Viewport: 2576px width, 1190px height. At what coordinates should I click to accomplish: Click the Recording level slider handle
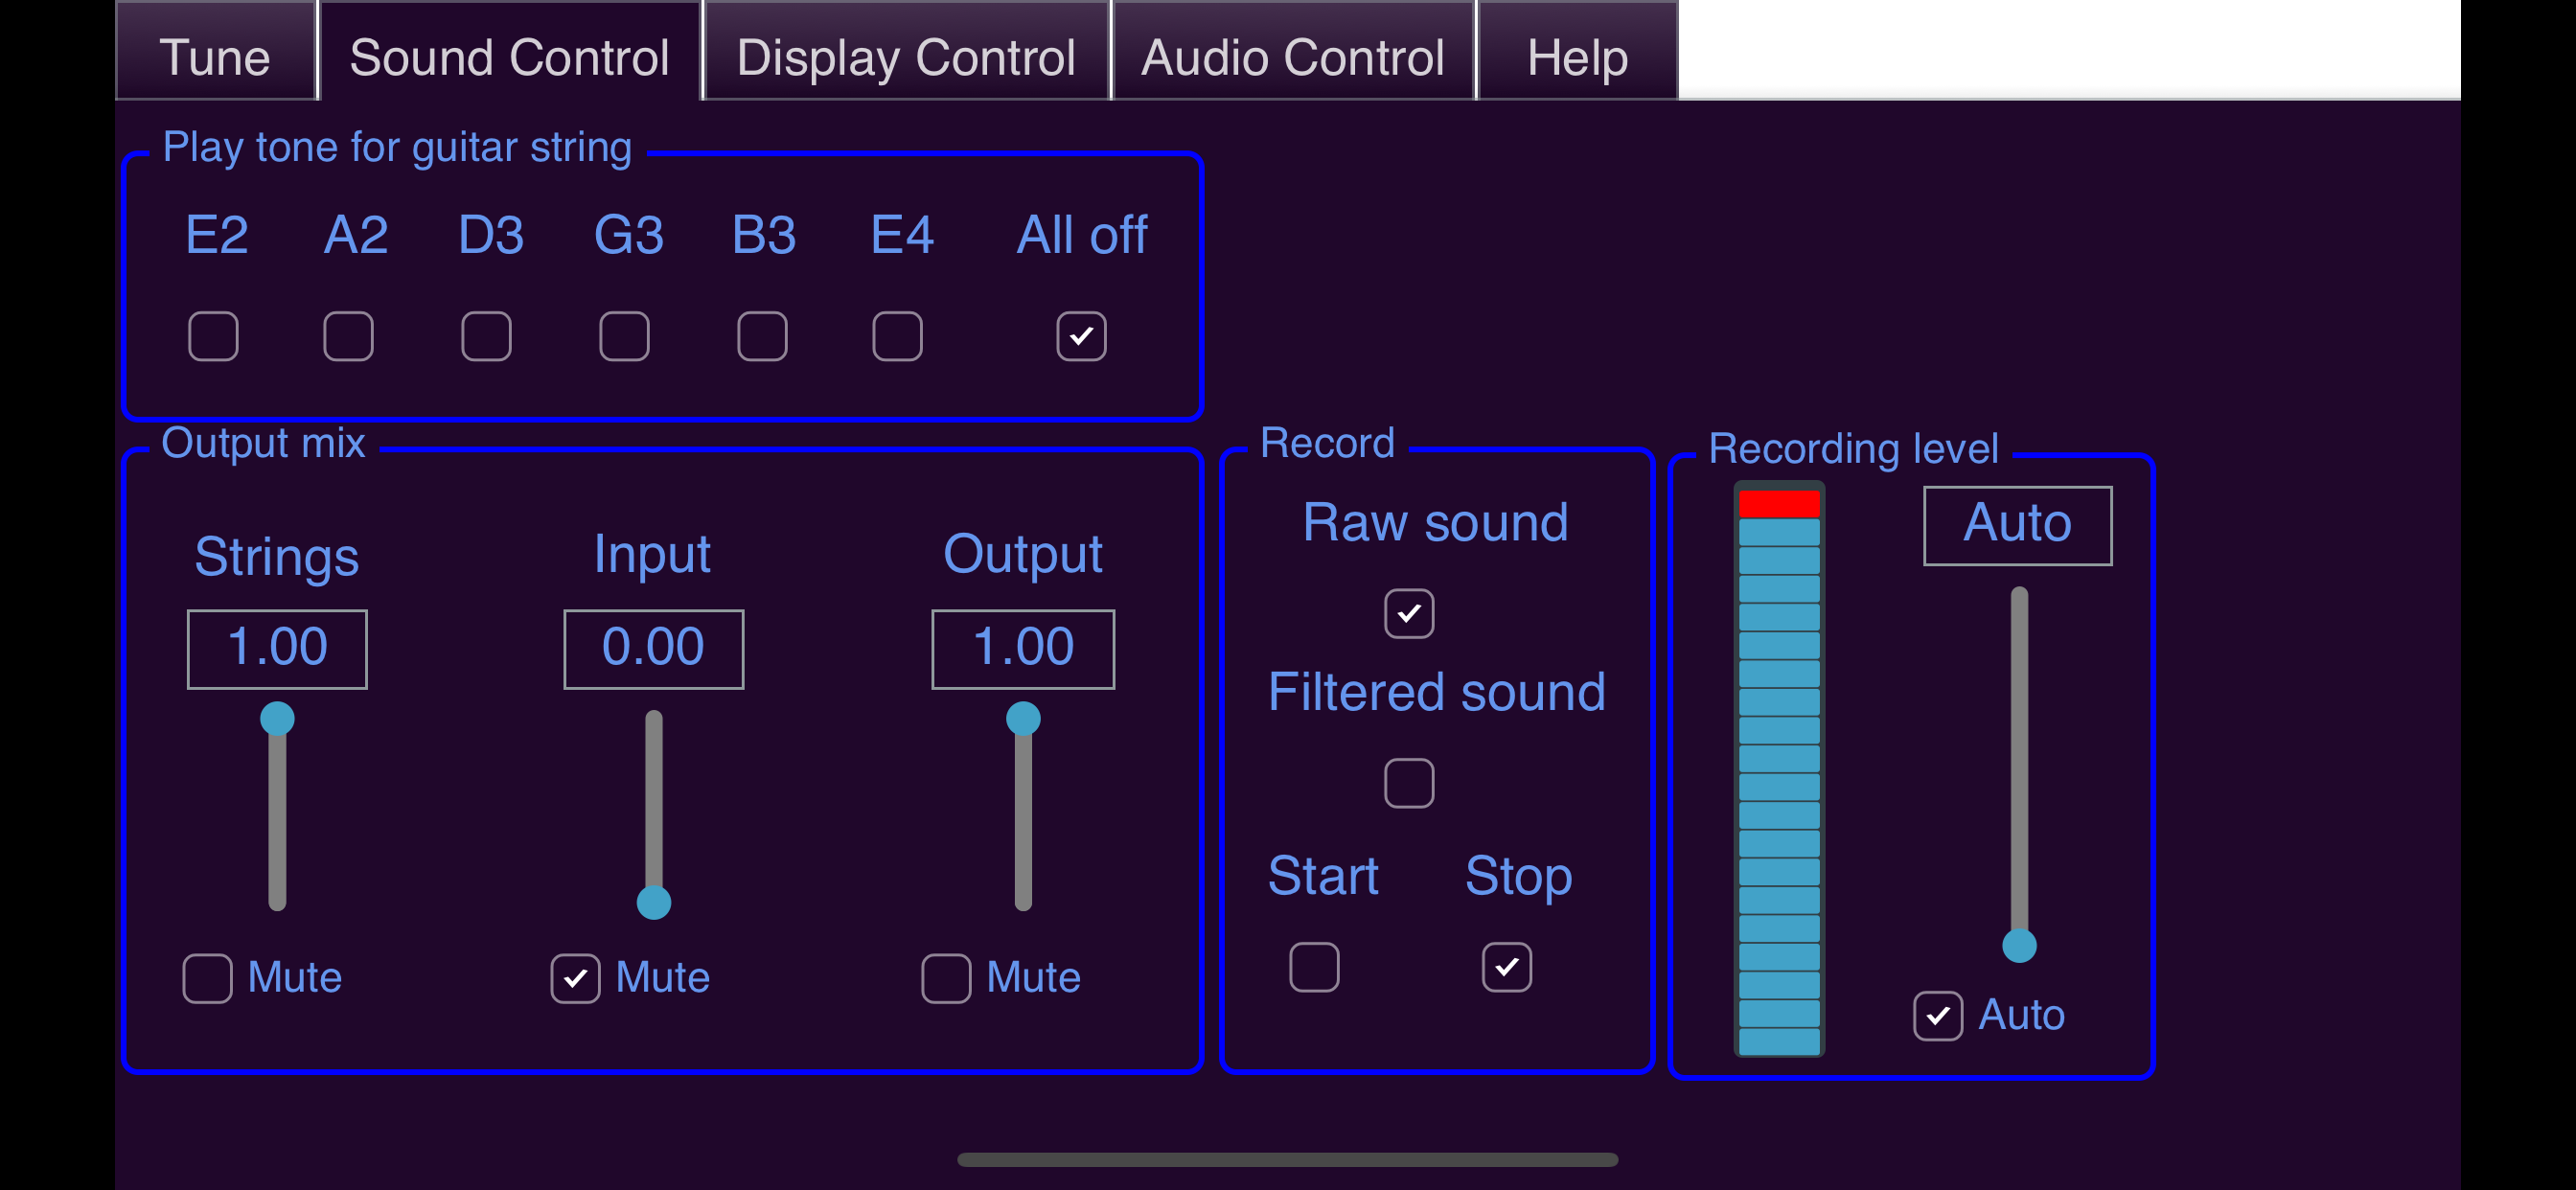[x=2019, y=945]
